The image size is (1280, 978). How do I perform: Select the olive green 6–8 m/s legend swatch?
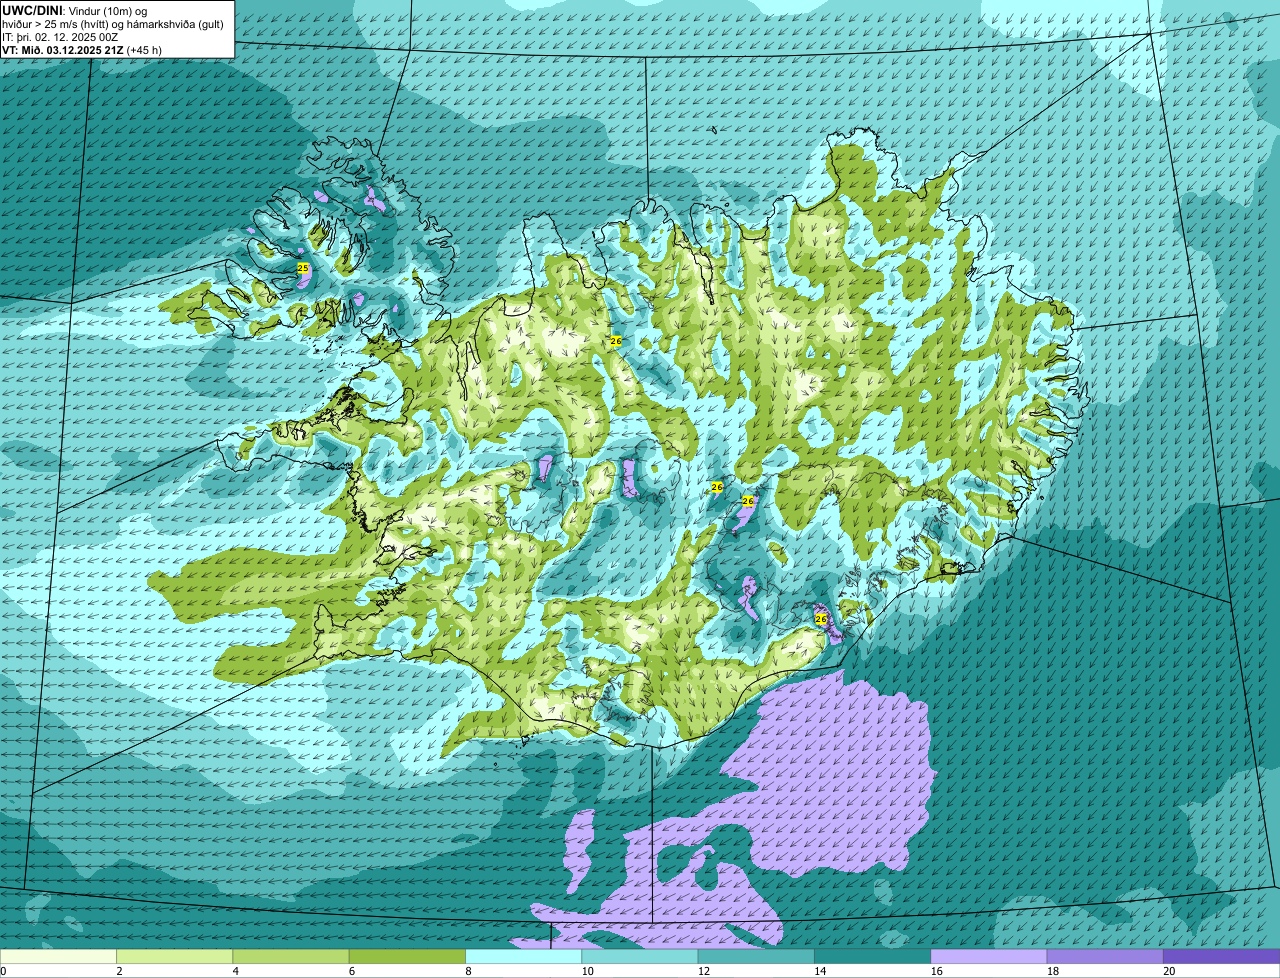[x=408, y=957]
